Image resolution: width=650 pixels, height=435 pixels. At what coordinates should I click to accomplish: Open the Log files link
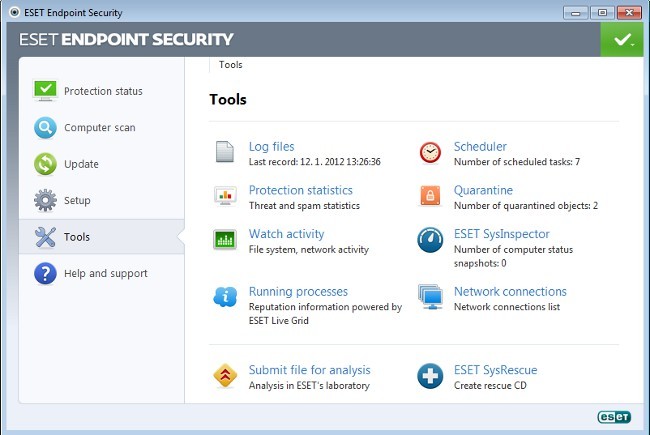pos(271,146)
